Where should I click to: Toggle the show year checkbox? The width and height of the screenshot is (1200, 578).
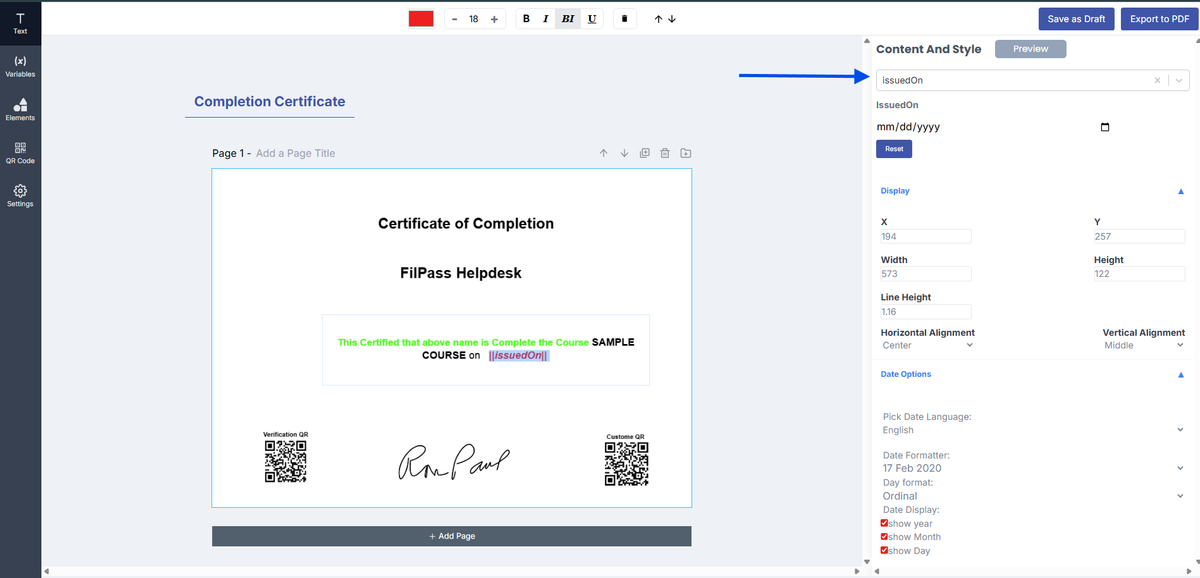click(x=884, y=523)
